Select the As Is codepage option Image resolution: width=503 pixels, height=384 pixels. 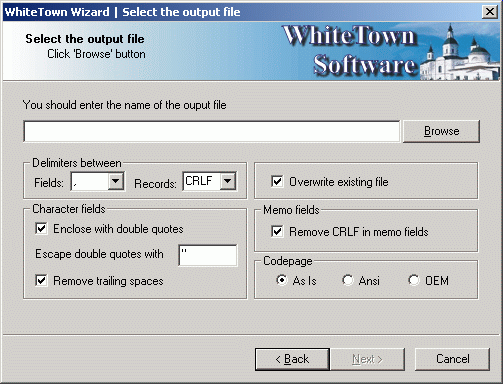pos(282,280)
